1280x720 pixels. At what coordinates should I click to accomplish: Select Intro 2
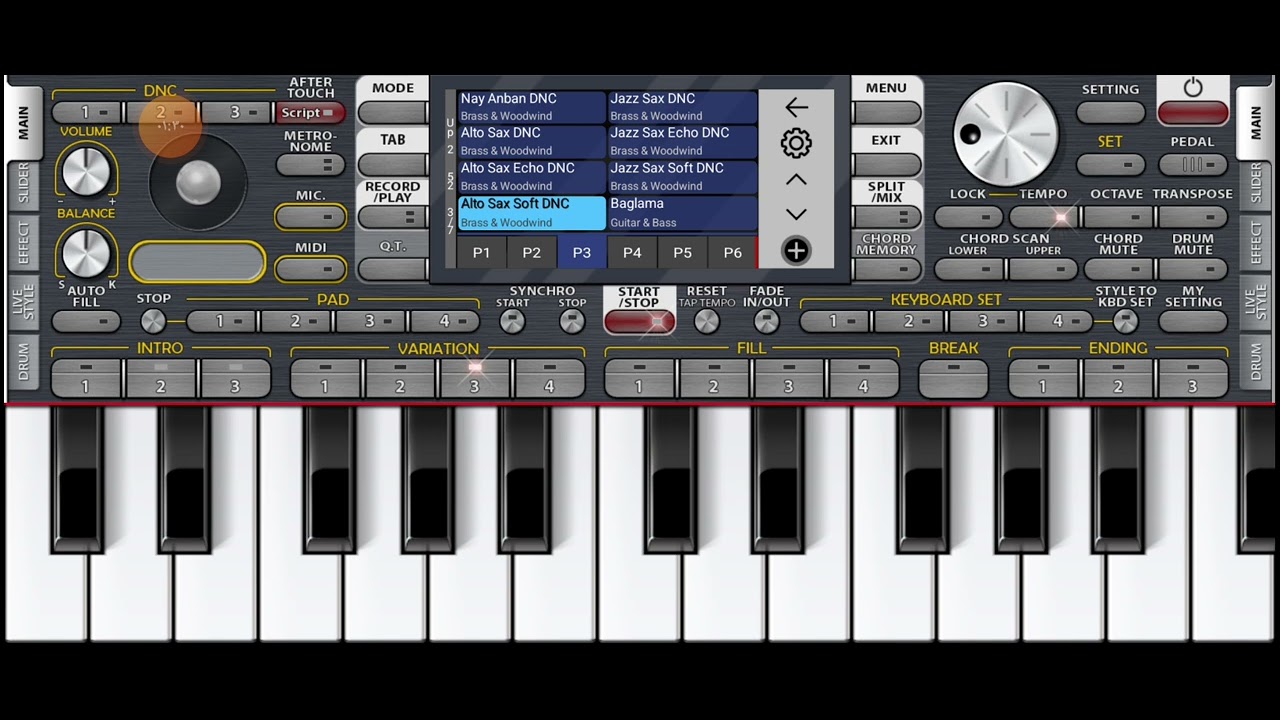point(161,378)
